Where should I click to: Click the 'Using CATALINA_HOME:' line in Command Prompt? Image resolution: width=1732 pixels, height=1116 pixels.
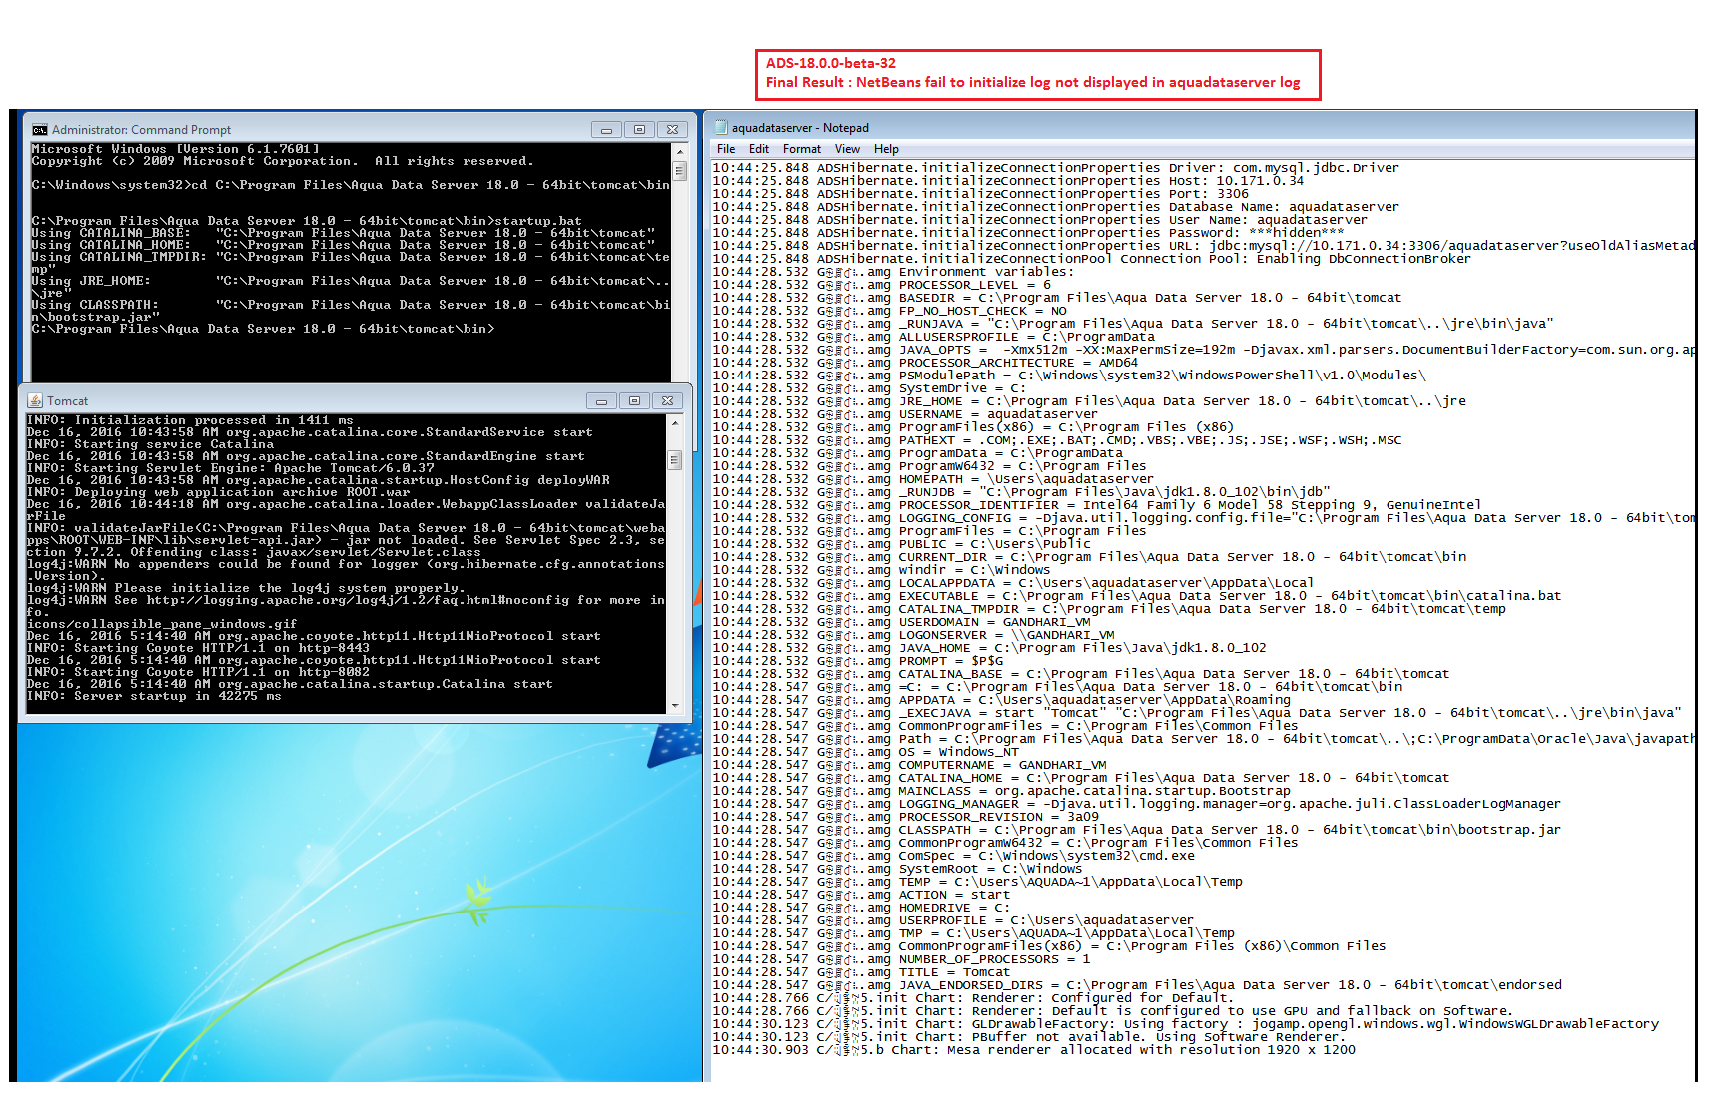343,245
